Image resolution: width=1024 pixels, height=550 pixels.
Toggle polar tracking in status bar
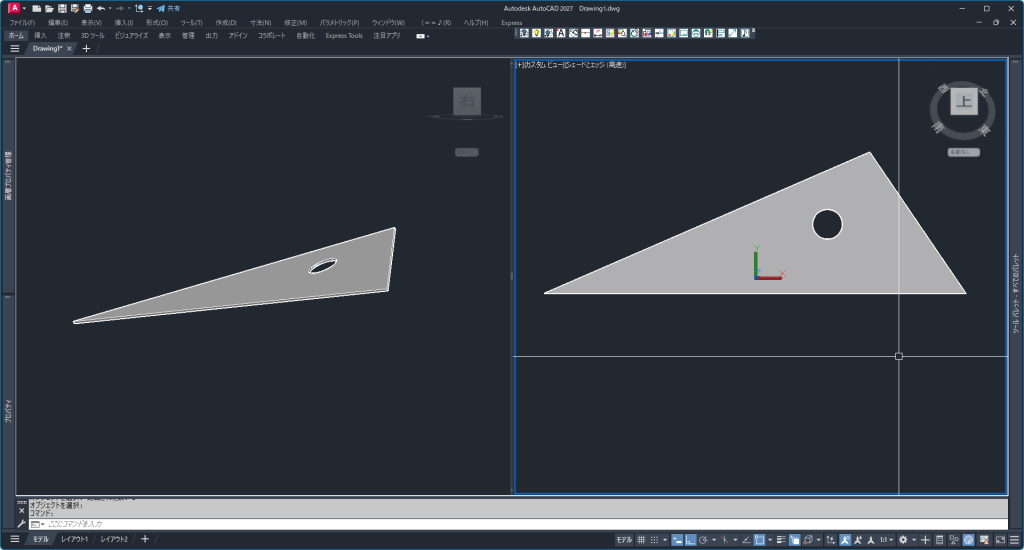(704, 540)
